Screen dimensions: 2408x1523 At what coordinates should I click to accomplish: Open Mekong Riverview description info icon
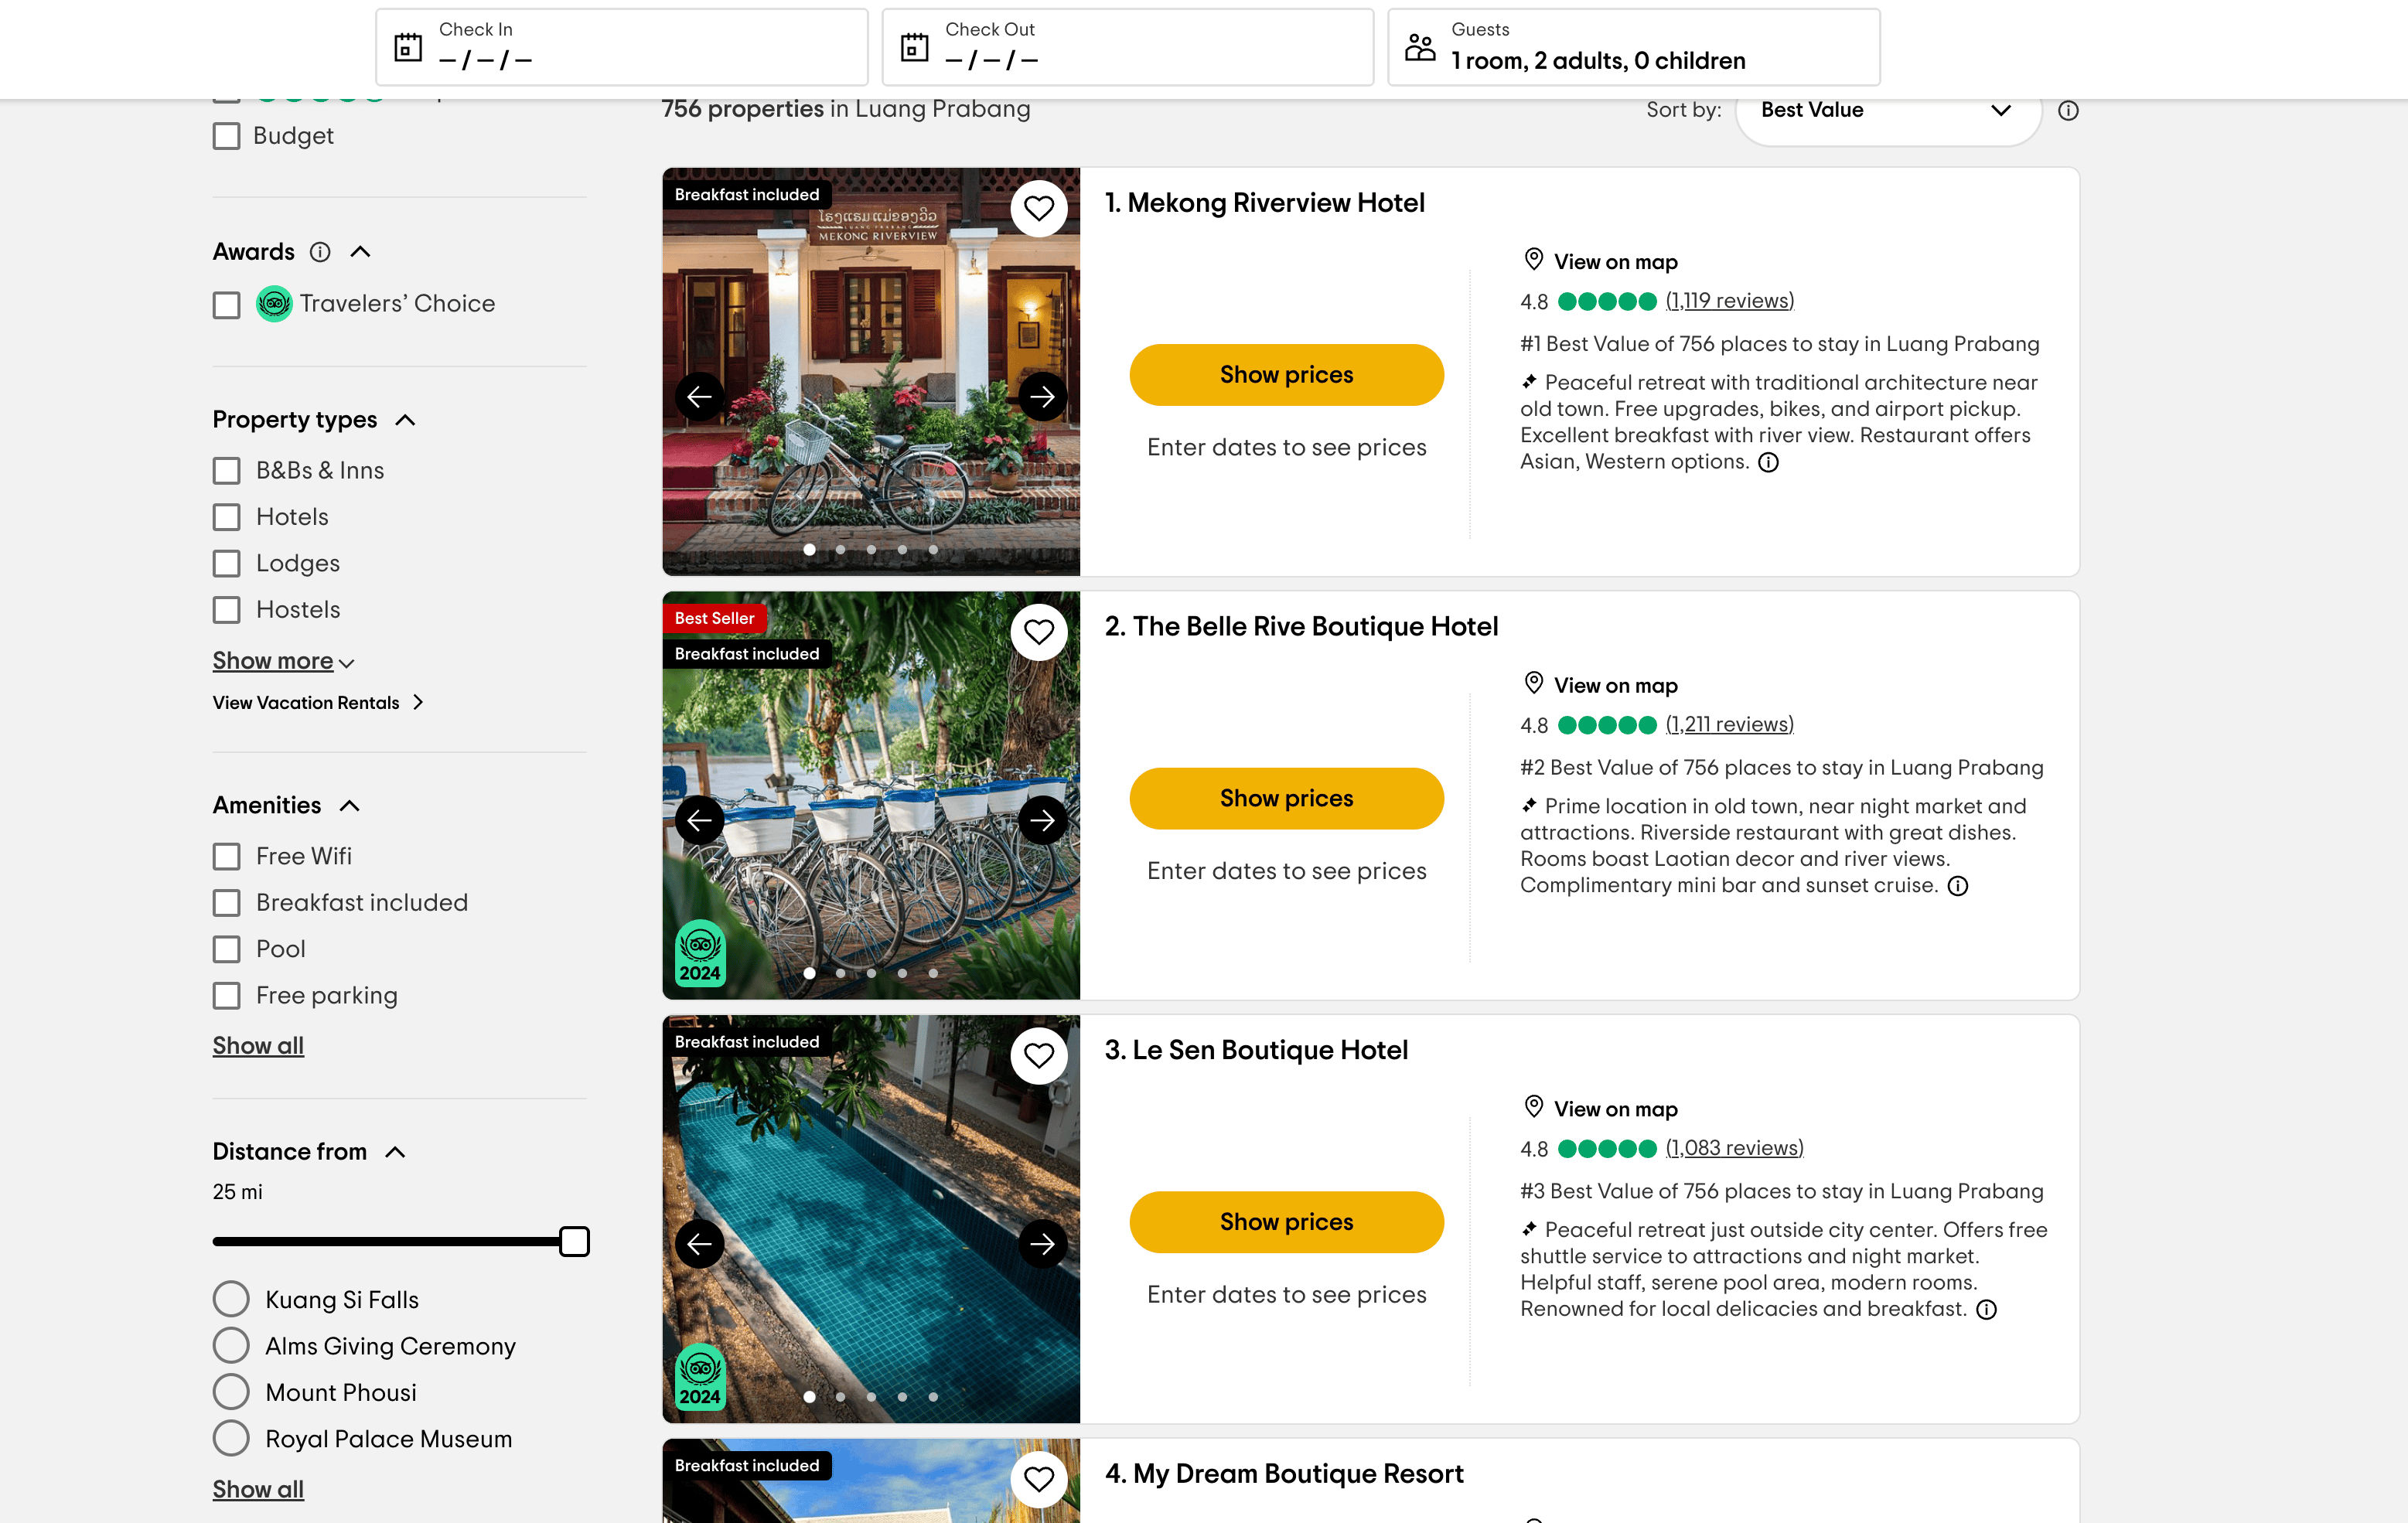[1768, 462]
